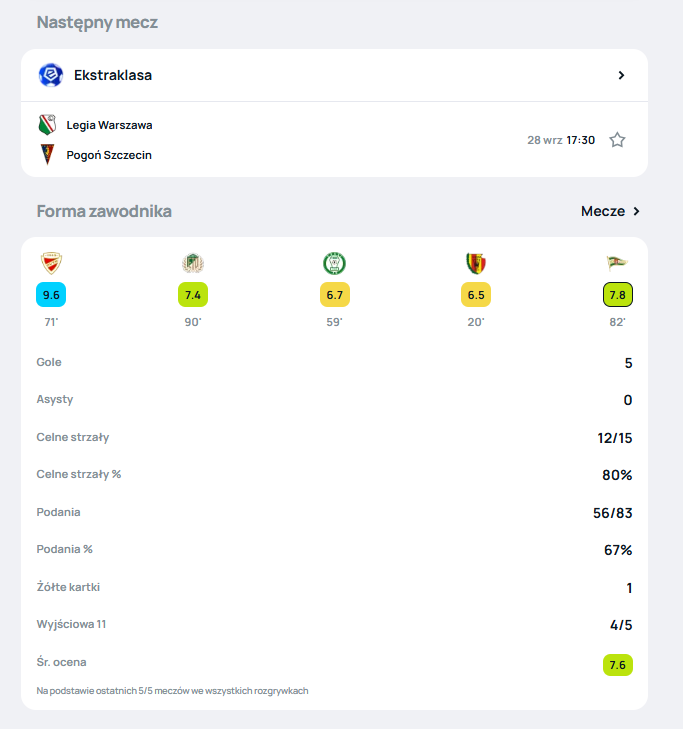Select the yellow-red crest of the fourth match
683x729 pixels.
pos(476,263)
